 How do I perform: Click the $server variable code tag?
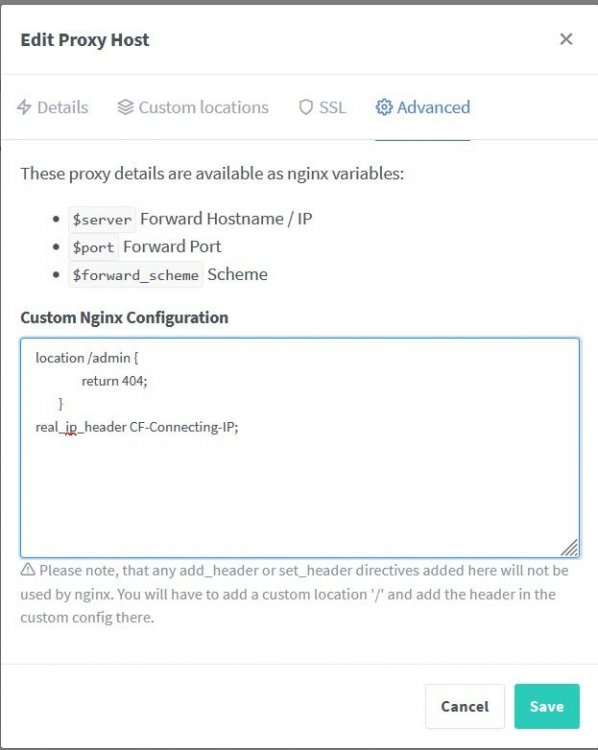(102, 220)
